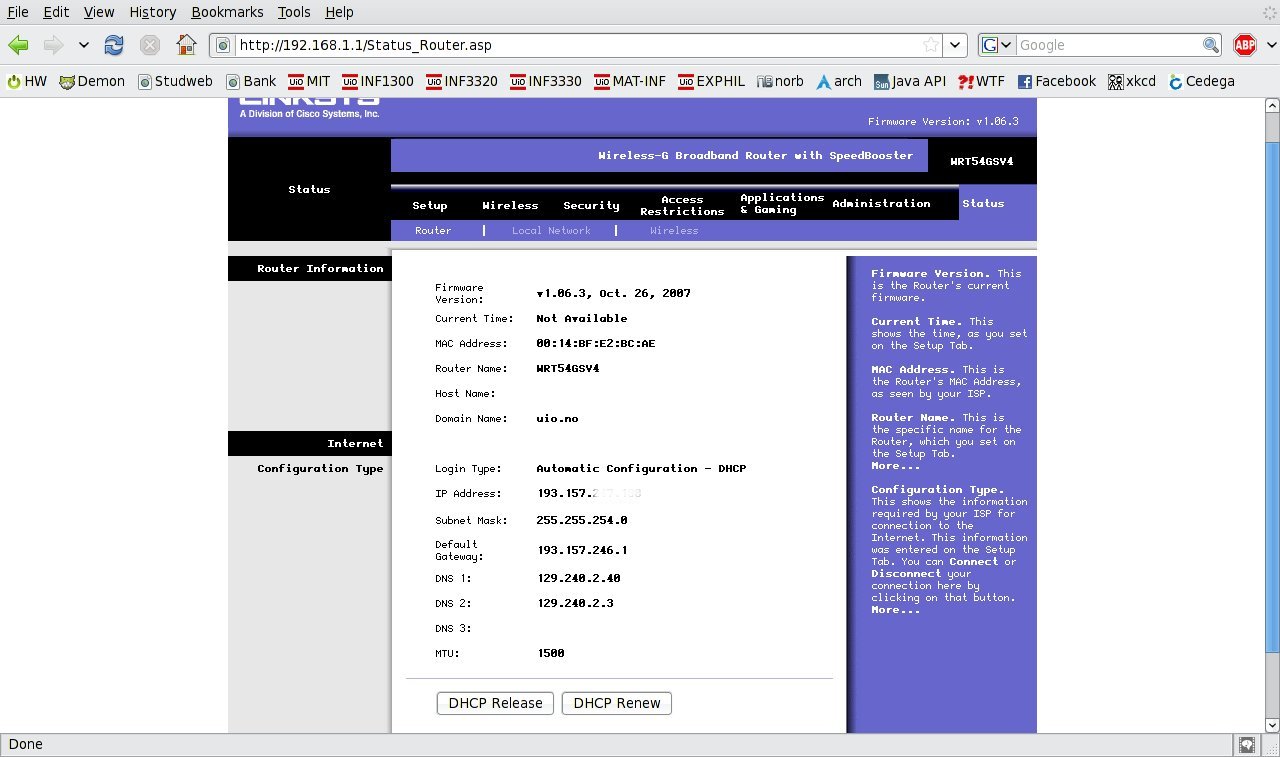Click More link under Configuration Type help

pos(895,610)
